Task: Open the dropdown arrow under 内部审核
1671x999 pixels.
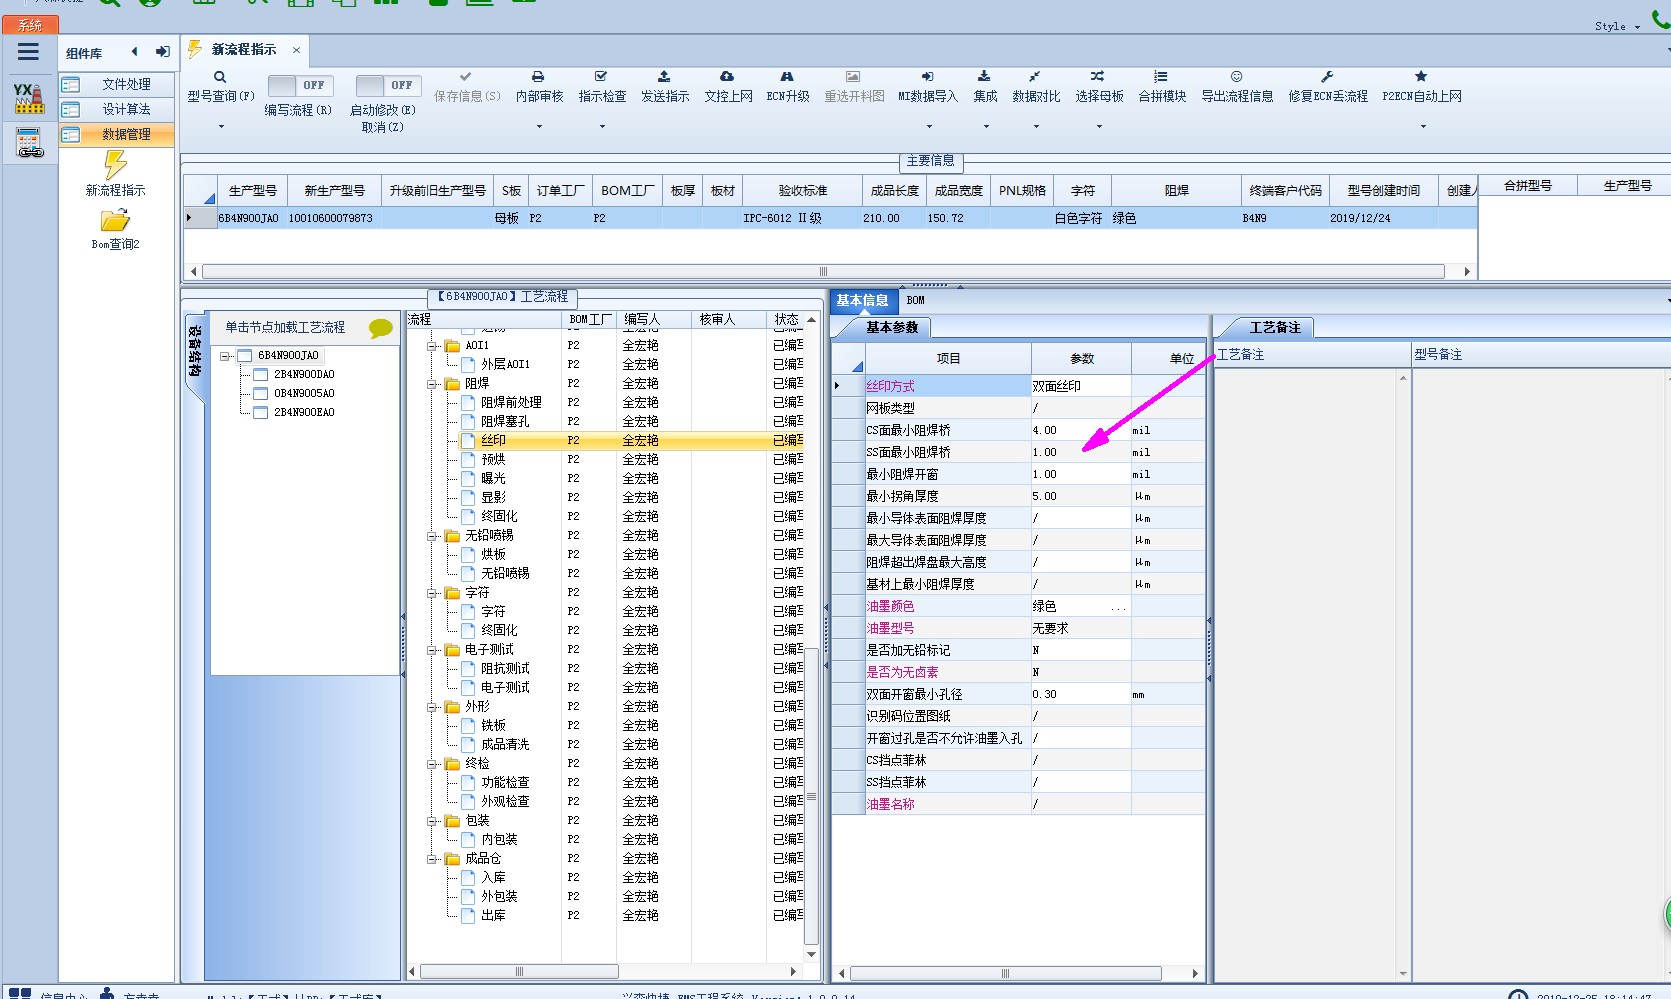Action: (539, 127)
